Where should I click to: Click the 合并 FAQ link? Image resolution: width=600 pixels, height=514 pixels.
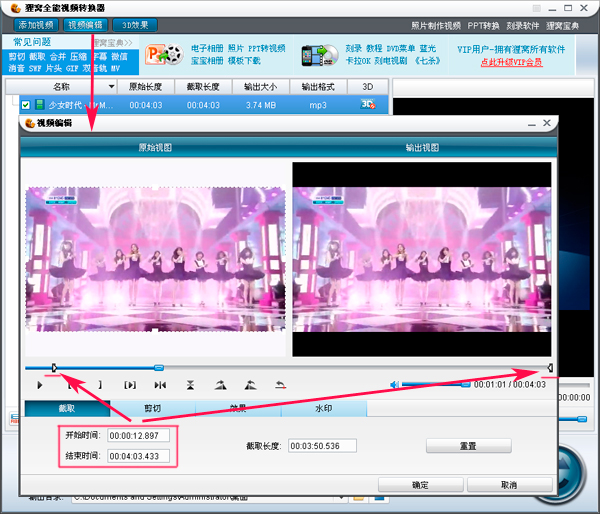point(58,57)
